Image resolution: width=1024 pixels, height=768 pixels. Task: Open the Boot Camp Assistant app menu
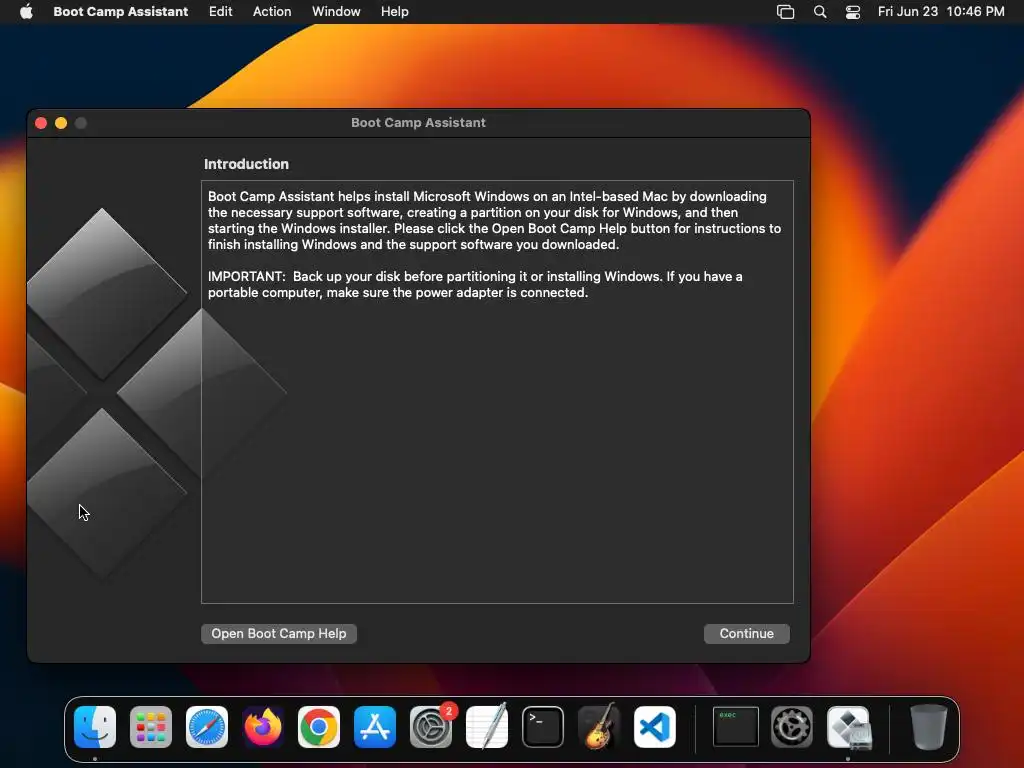pos(120,12)
